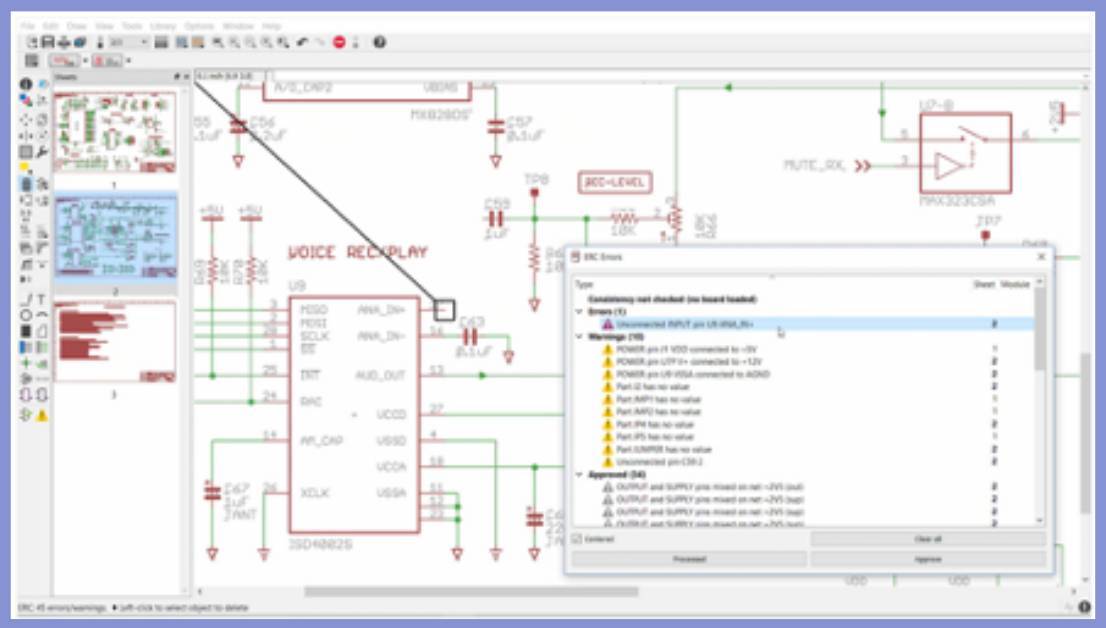
Task: Click the red ERC errors icon in the toolbar
Action: [339, 43]
